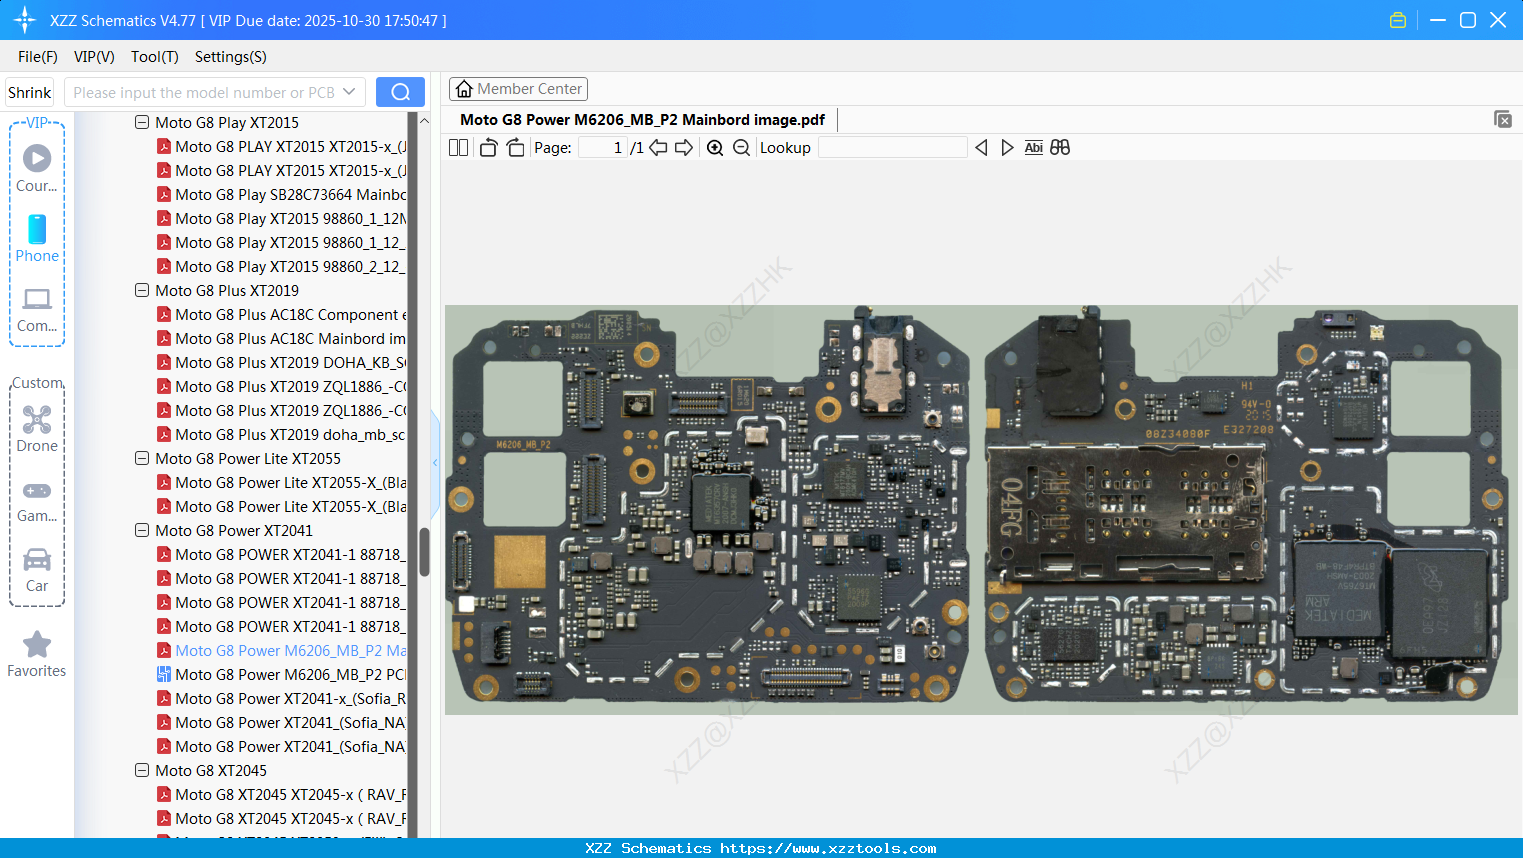The height and width of the screenshot is (858, 1523).
Task: Open search with the binoculars icon
Action: 1060,147
